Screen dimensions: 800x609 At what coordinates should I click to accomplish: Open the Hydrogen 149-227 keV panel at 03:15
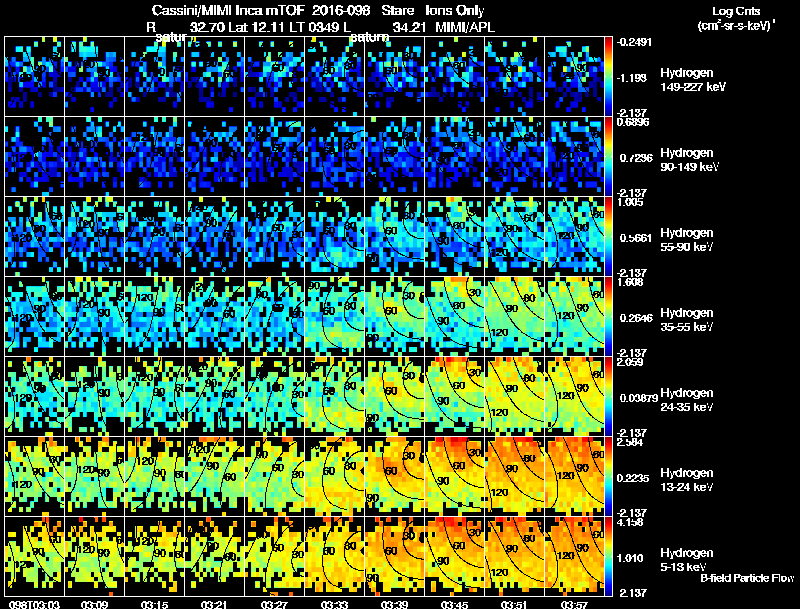pyautogui.click(x=155, y=77)
